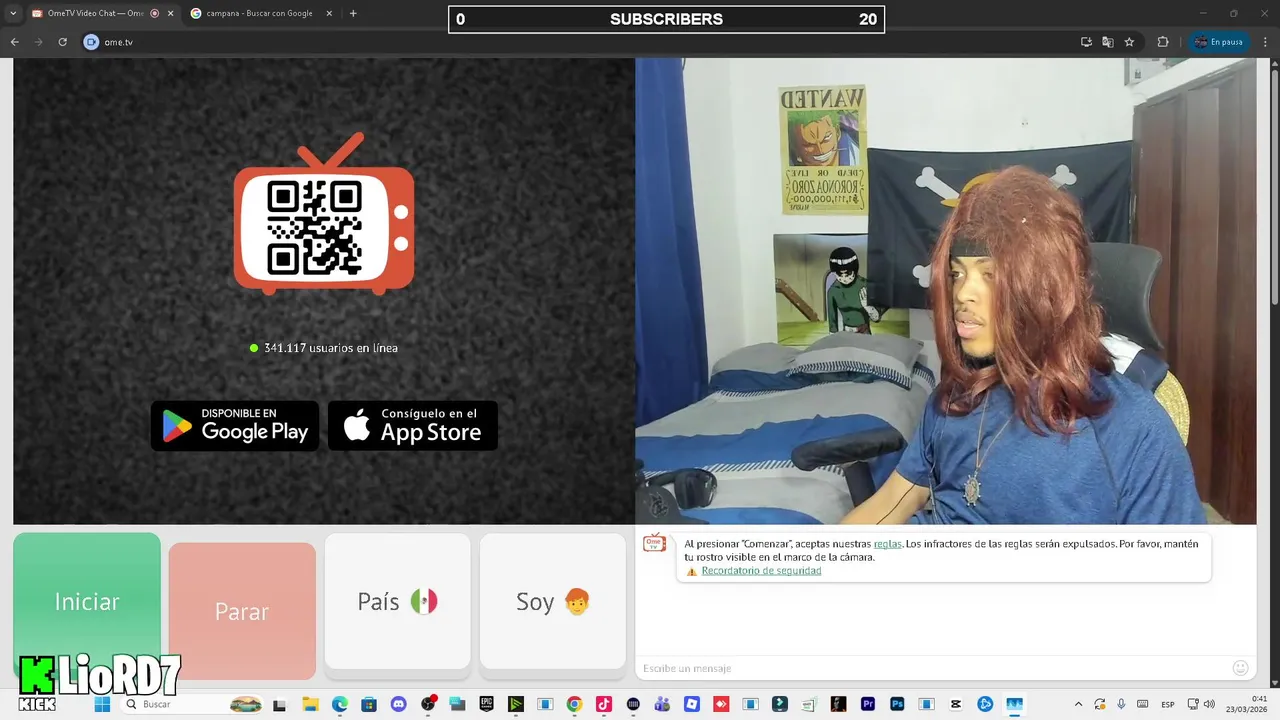Open CapCut from the taskbar

tap(956, 704)
